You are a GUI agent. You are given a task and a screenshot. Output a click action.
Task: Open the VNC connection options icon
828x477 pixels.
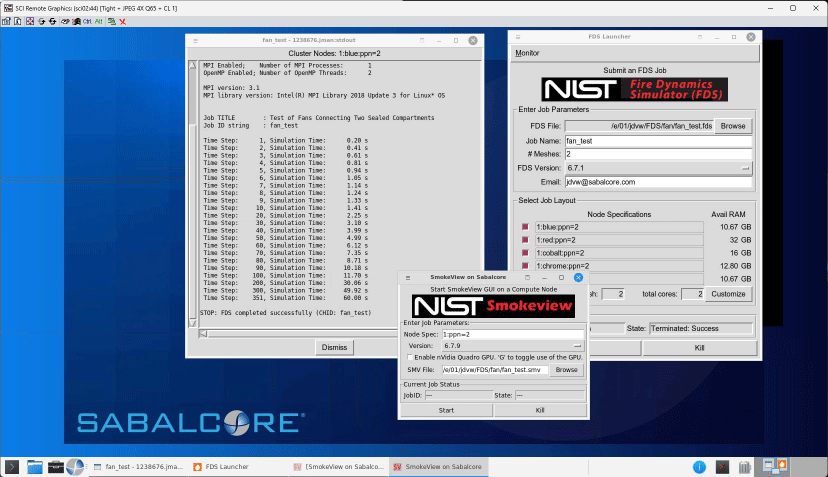point(6,21)
